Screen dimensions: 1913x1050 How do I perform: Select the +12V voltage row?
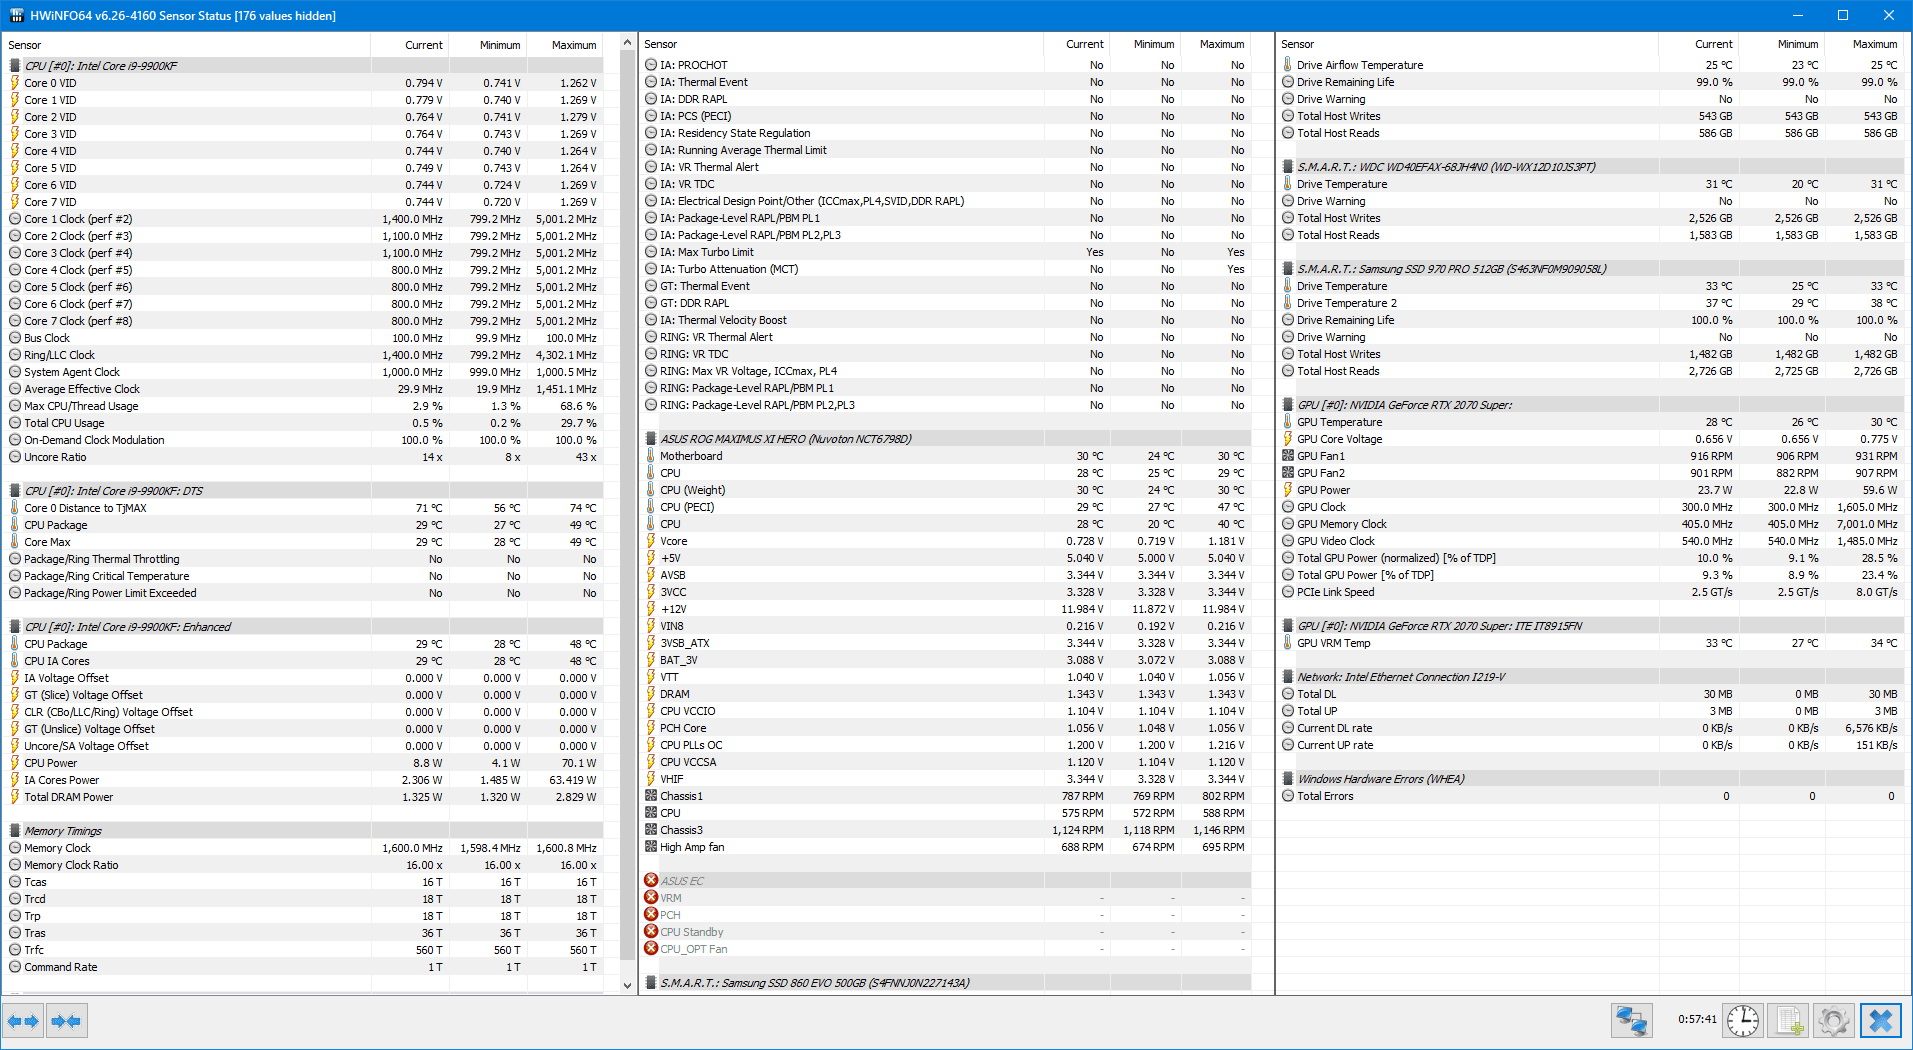[947, 609]
